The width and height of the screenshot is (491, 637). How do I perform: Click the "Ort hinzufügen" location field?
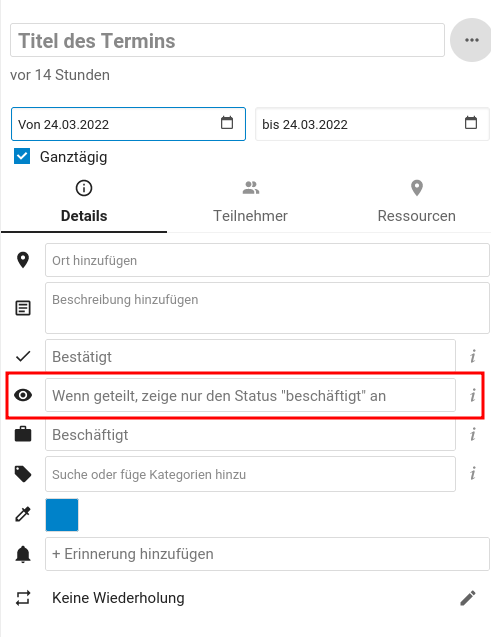click(x=267, y=260)
